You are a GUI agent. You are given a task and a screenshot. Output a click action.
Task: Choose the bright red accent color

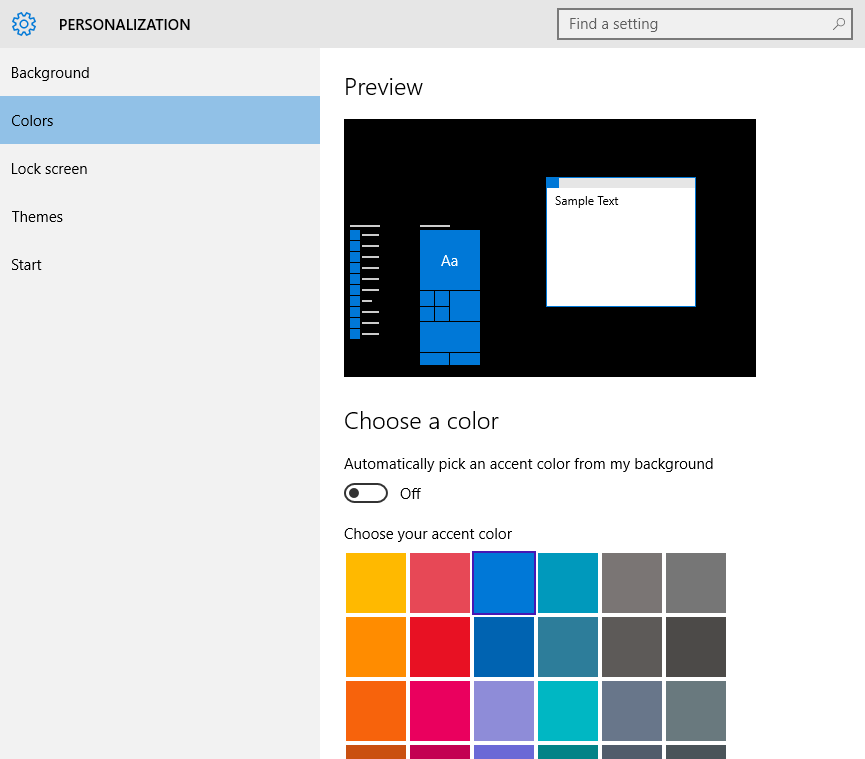[x=440, y=646]
